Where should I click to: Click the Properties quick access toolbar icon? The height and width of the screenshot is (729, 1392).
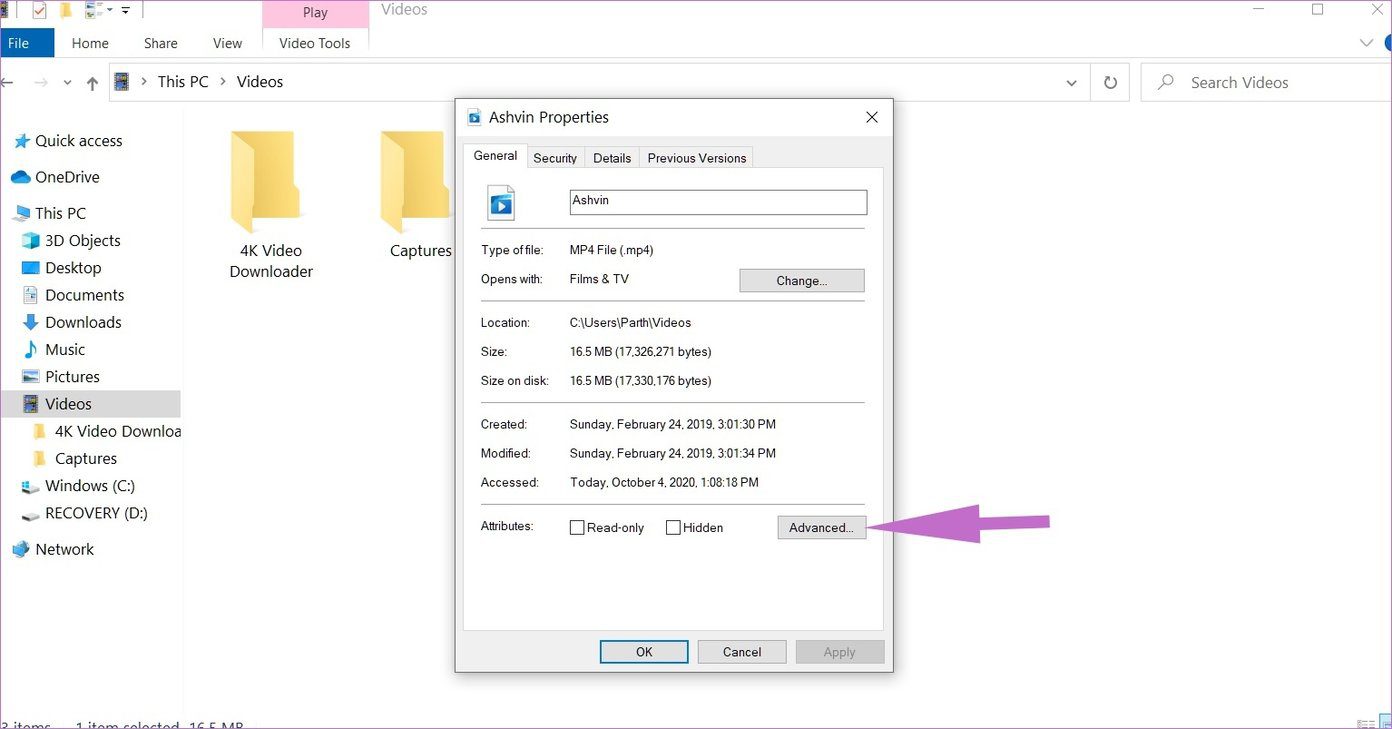tap(39, 10)
